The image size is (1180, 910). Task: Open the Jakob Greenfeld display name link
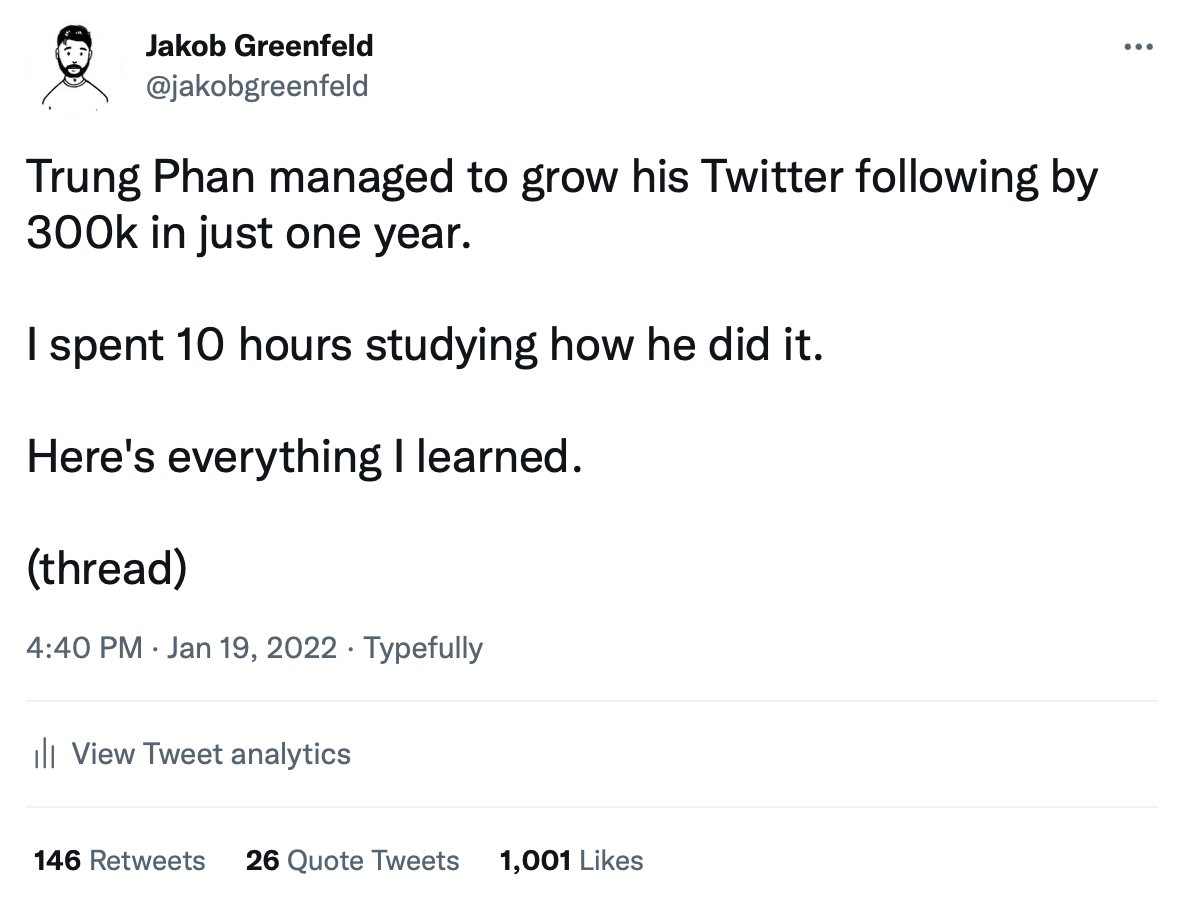259,46
